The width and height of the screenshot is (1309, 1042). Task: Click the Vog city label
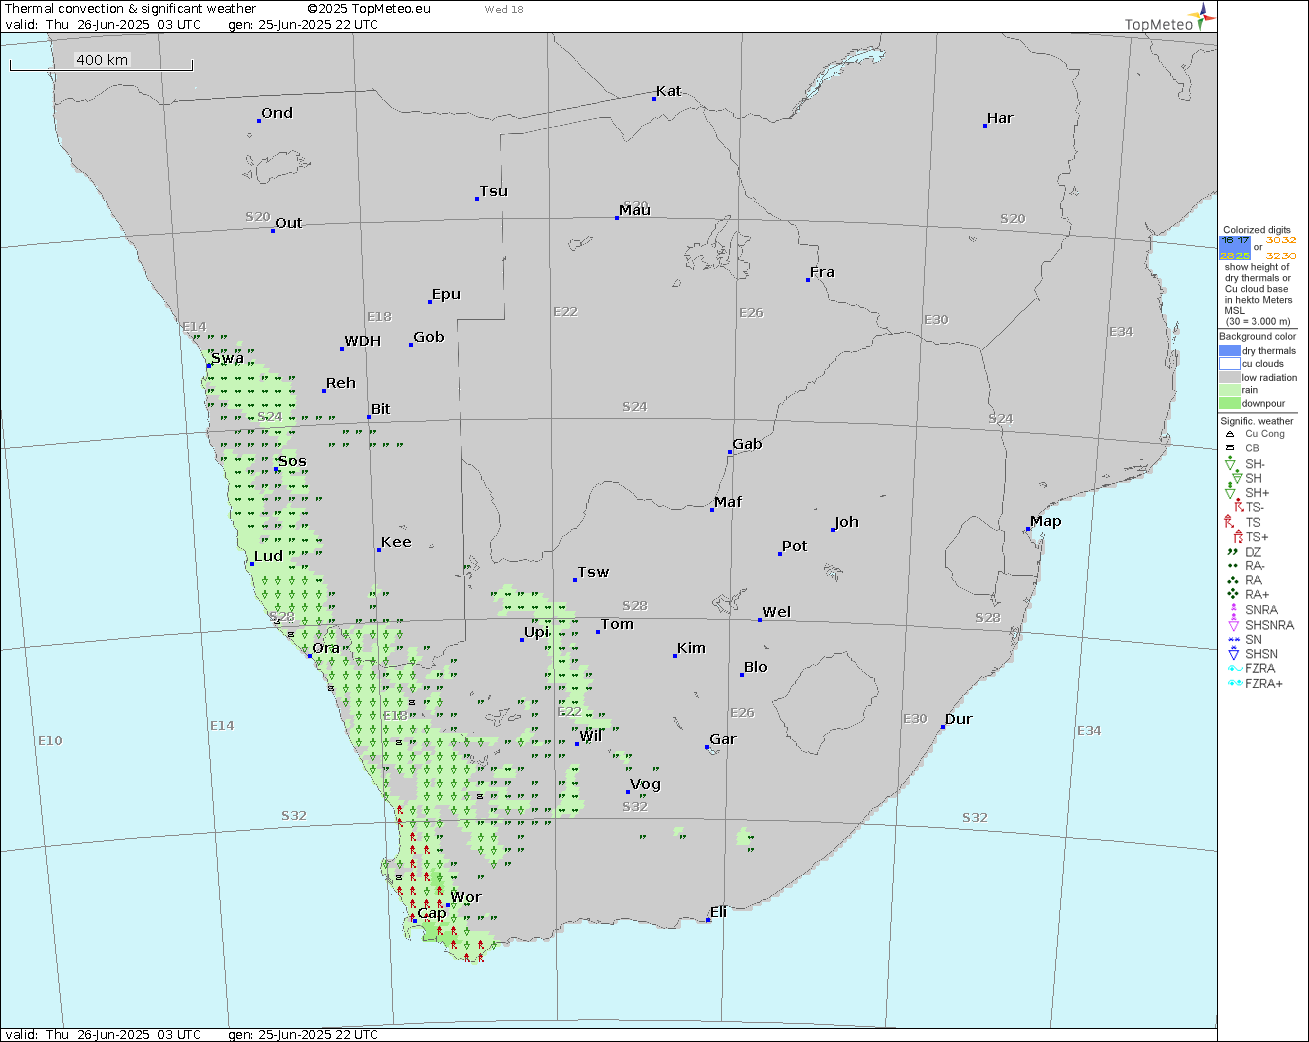(646, 784)
